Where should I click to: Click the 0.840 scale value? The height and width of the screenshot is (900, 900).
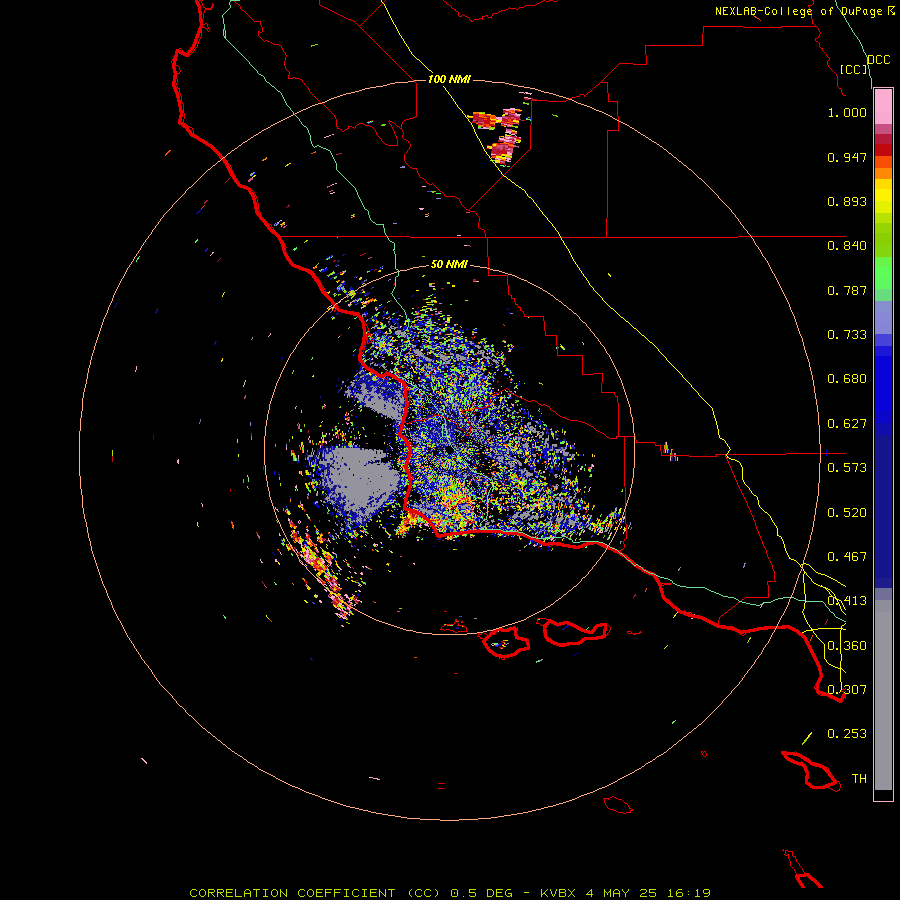pos(847,246)
